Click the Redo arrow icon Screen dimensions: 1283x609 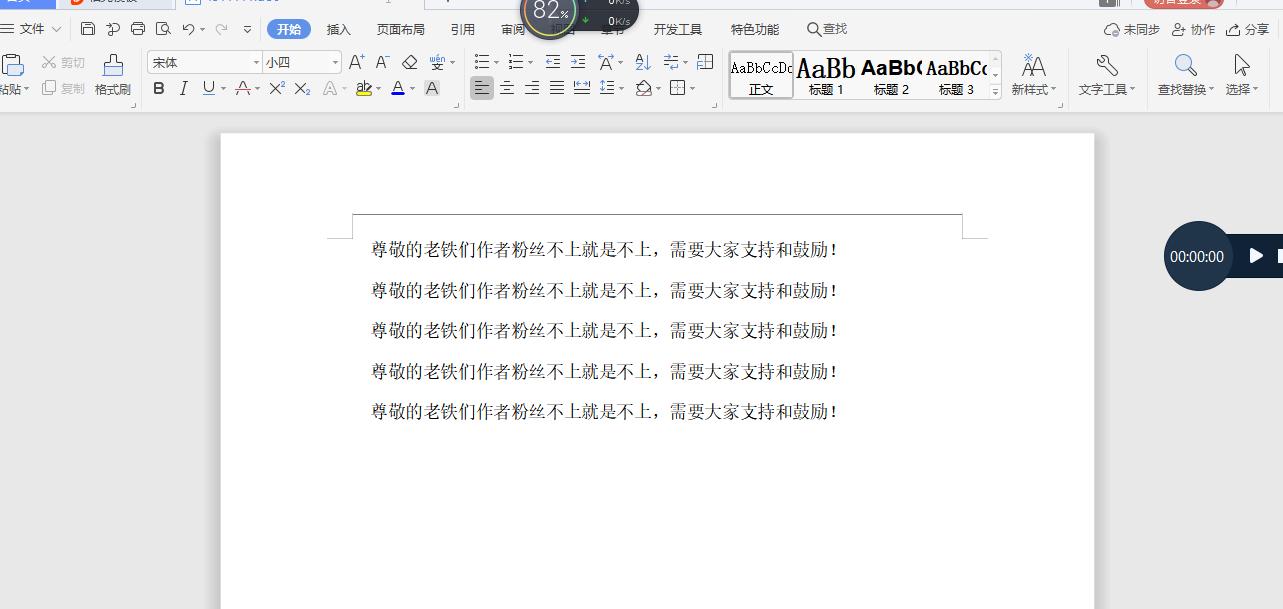pos(221,29)
